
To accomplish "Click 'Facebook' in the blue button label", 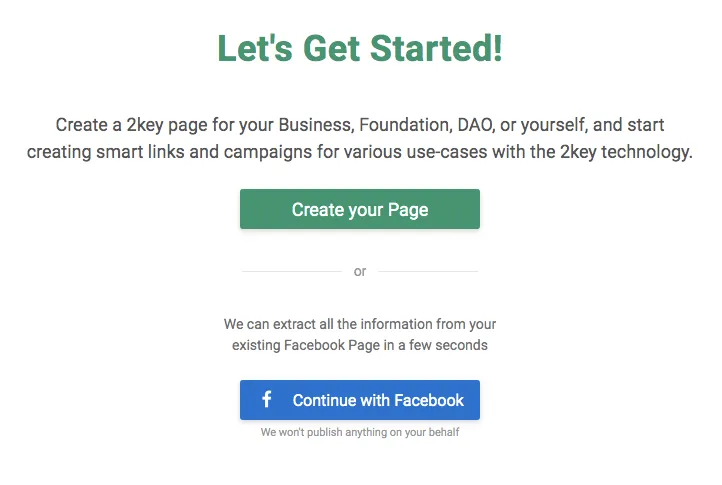I will [x=429, y=400].
